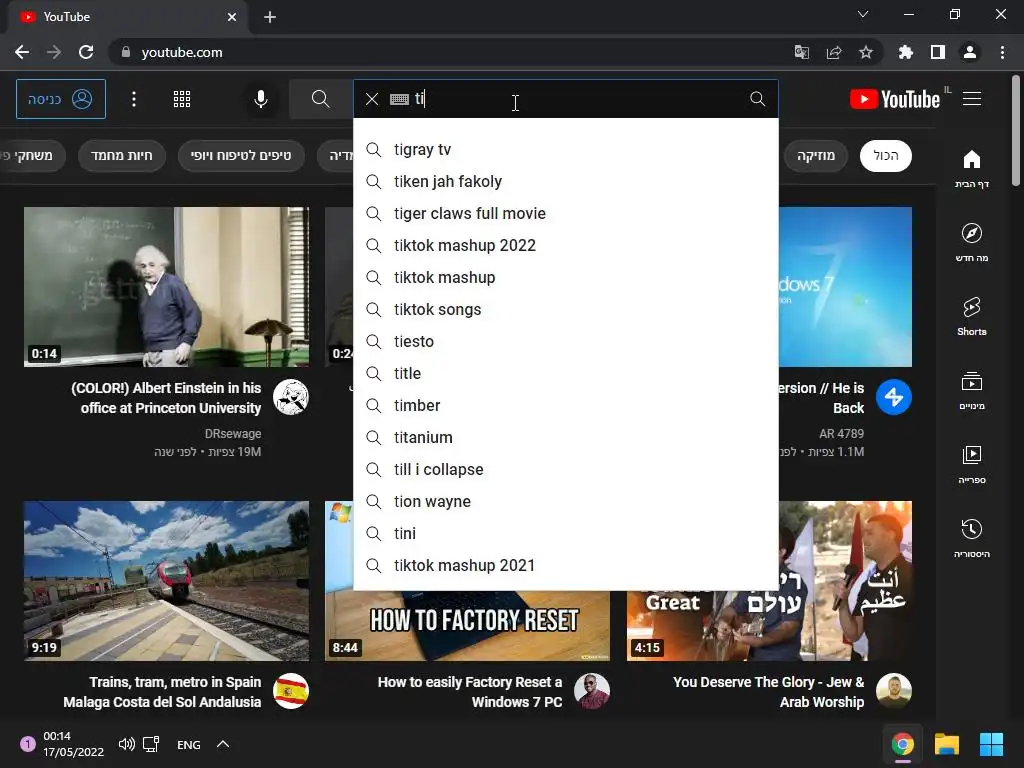Select the suggestion "titanium"

click(x=566, y=438)
